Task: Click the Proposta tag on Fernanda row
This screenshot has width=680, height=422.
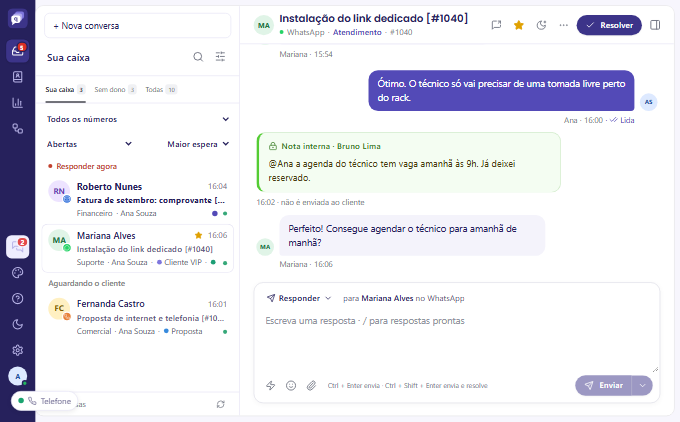Action: pos(183,331)
